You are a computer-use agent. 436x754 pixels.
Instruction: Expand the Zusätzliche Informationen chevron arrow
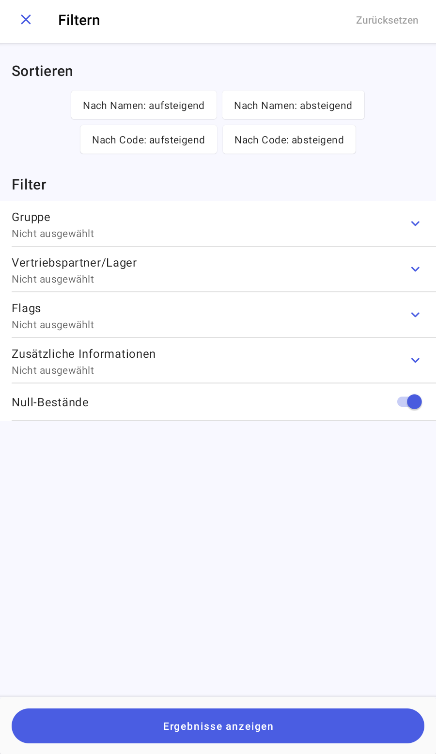(x=415, y=360)
